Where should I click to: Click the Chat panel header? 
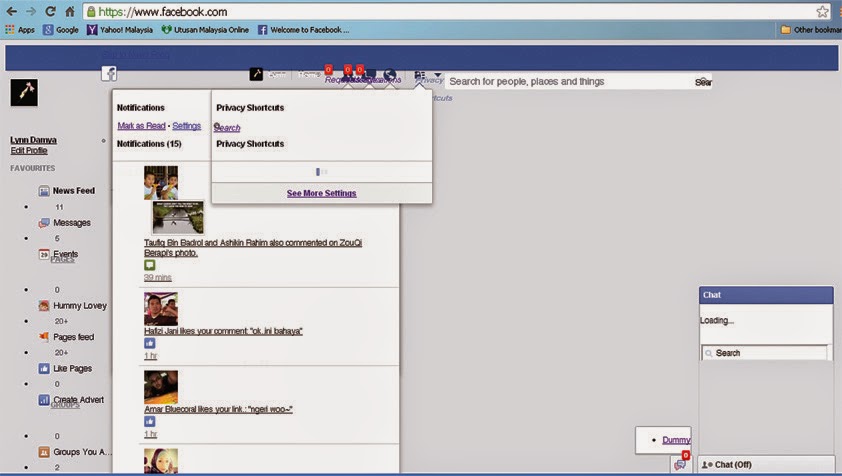pyautogui.click(x=766, y=295)
